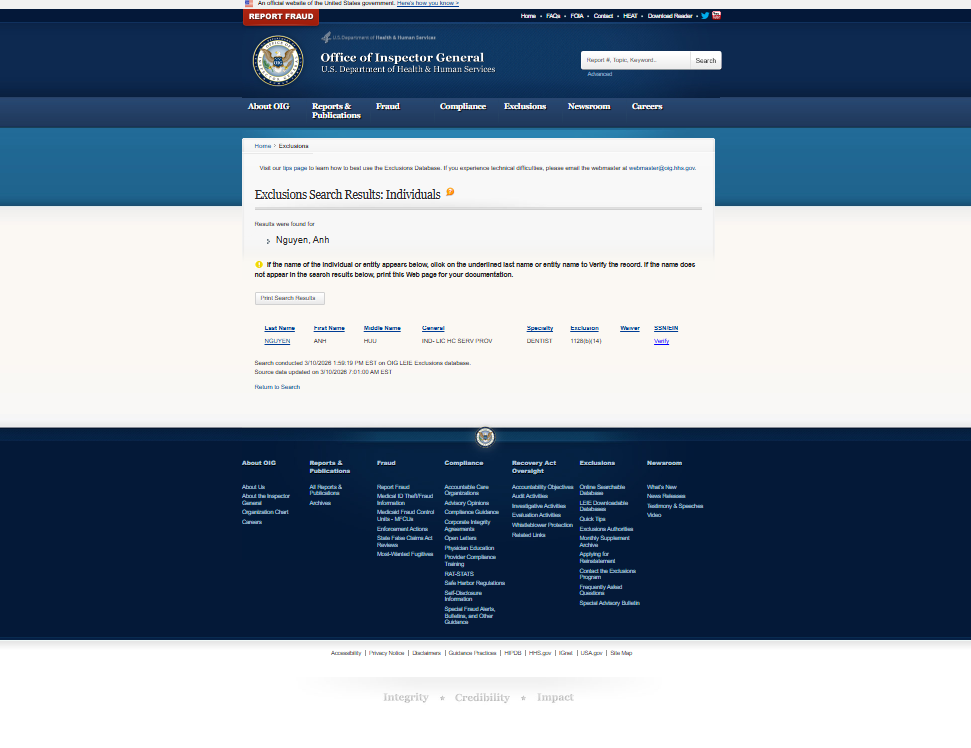Click the OIG seal emblem above the footer
Screen dimensions: 971x748
tap(485, 437)
